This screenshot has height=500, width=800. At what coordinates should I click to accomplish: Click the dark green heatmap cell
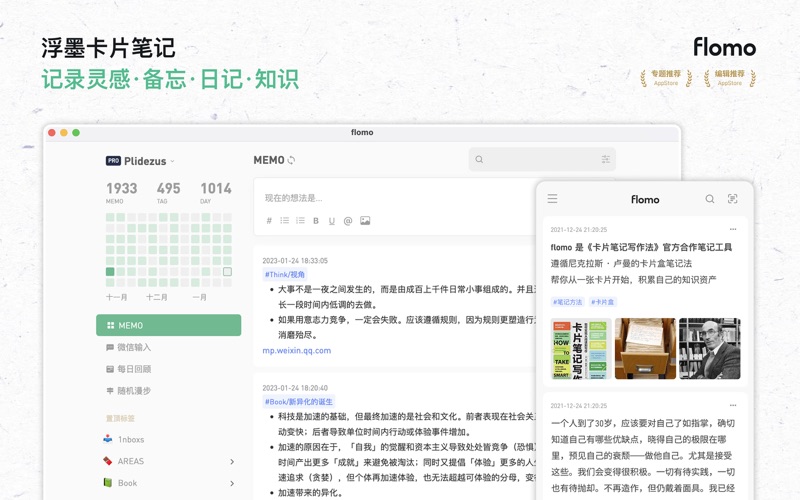(x=110, y=271)
